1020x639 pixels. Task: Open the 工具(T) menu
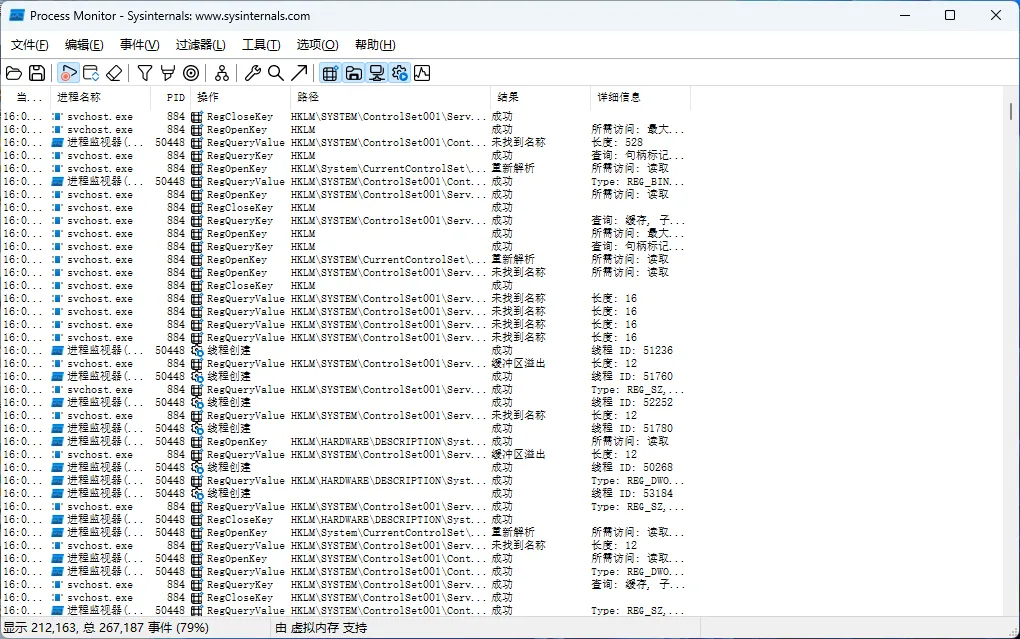pos(261,45)
